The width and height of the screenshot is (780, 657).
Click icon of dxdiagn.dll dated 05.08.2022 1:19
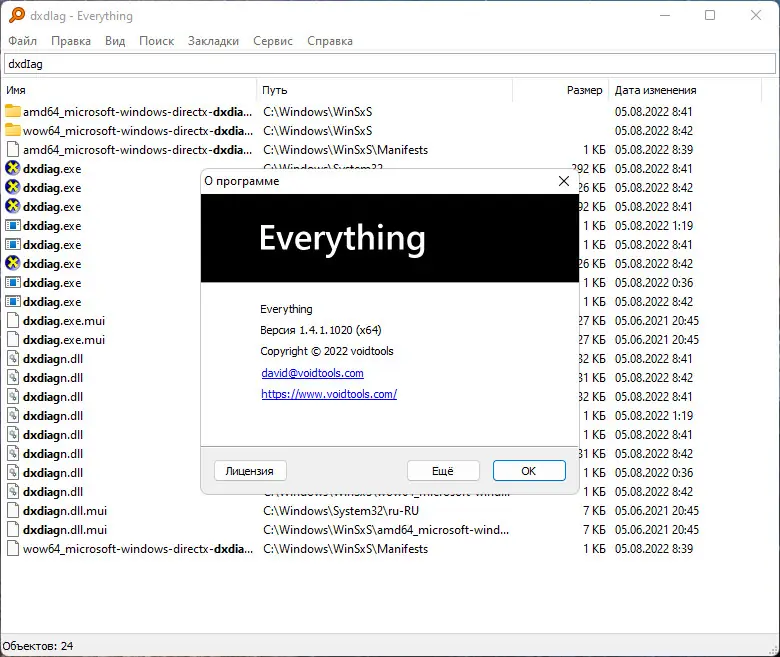tap(13, 415)
